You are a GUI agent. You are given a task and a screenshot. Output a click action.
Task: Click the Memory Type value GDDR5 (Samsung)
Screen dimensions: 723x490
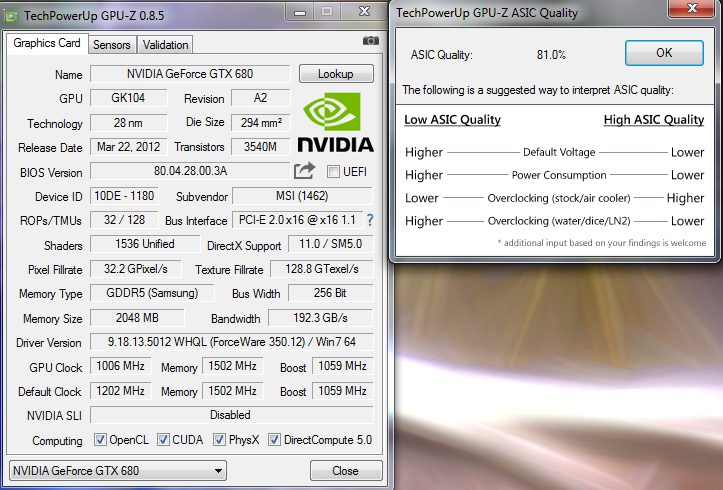pyautogui.click(x=152, y=293)
